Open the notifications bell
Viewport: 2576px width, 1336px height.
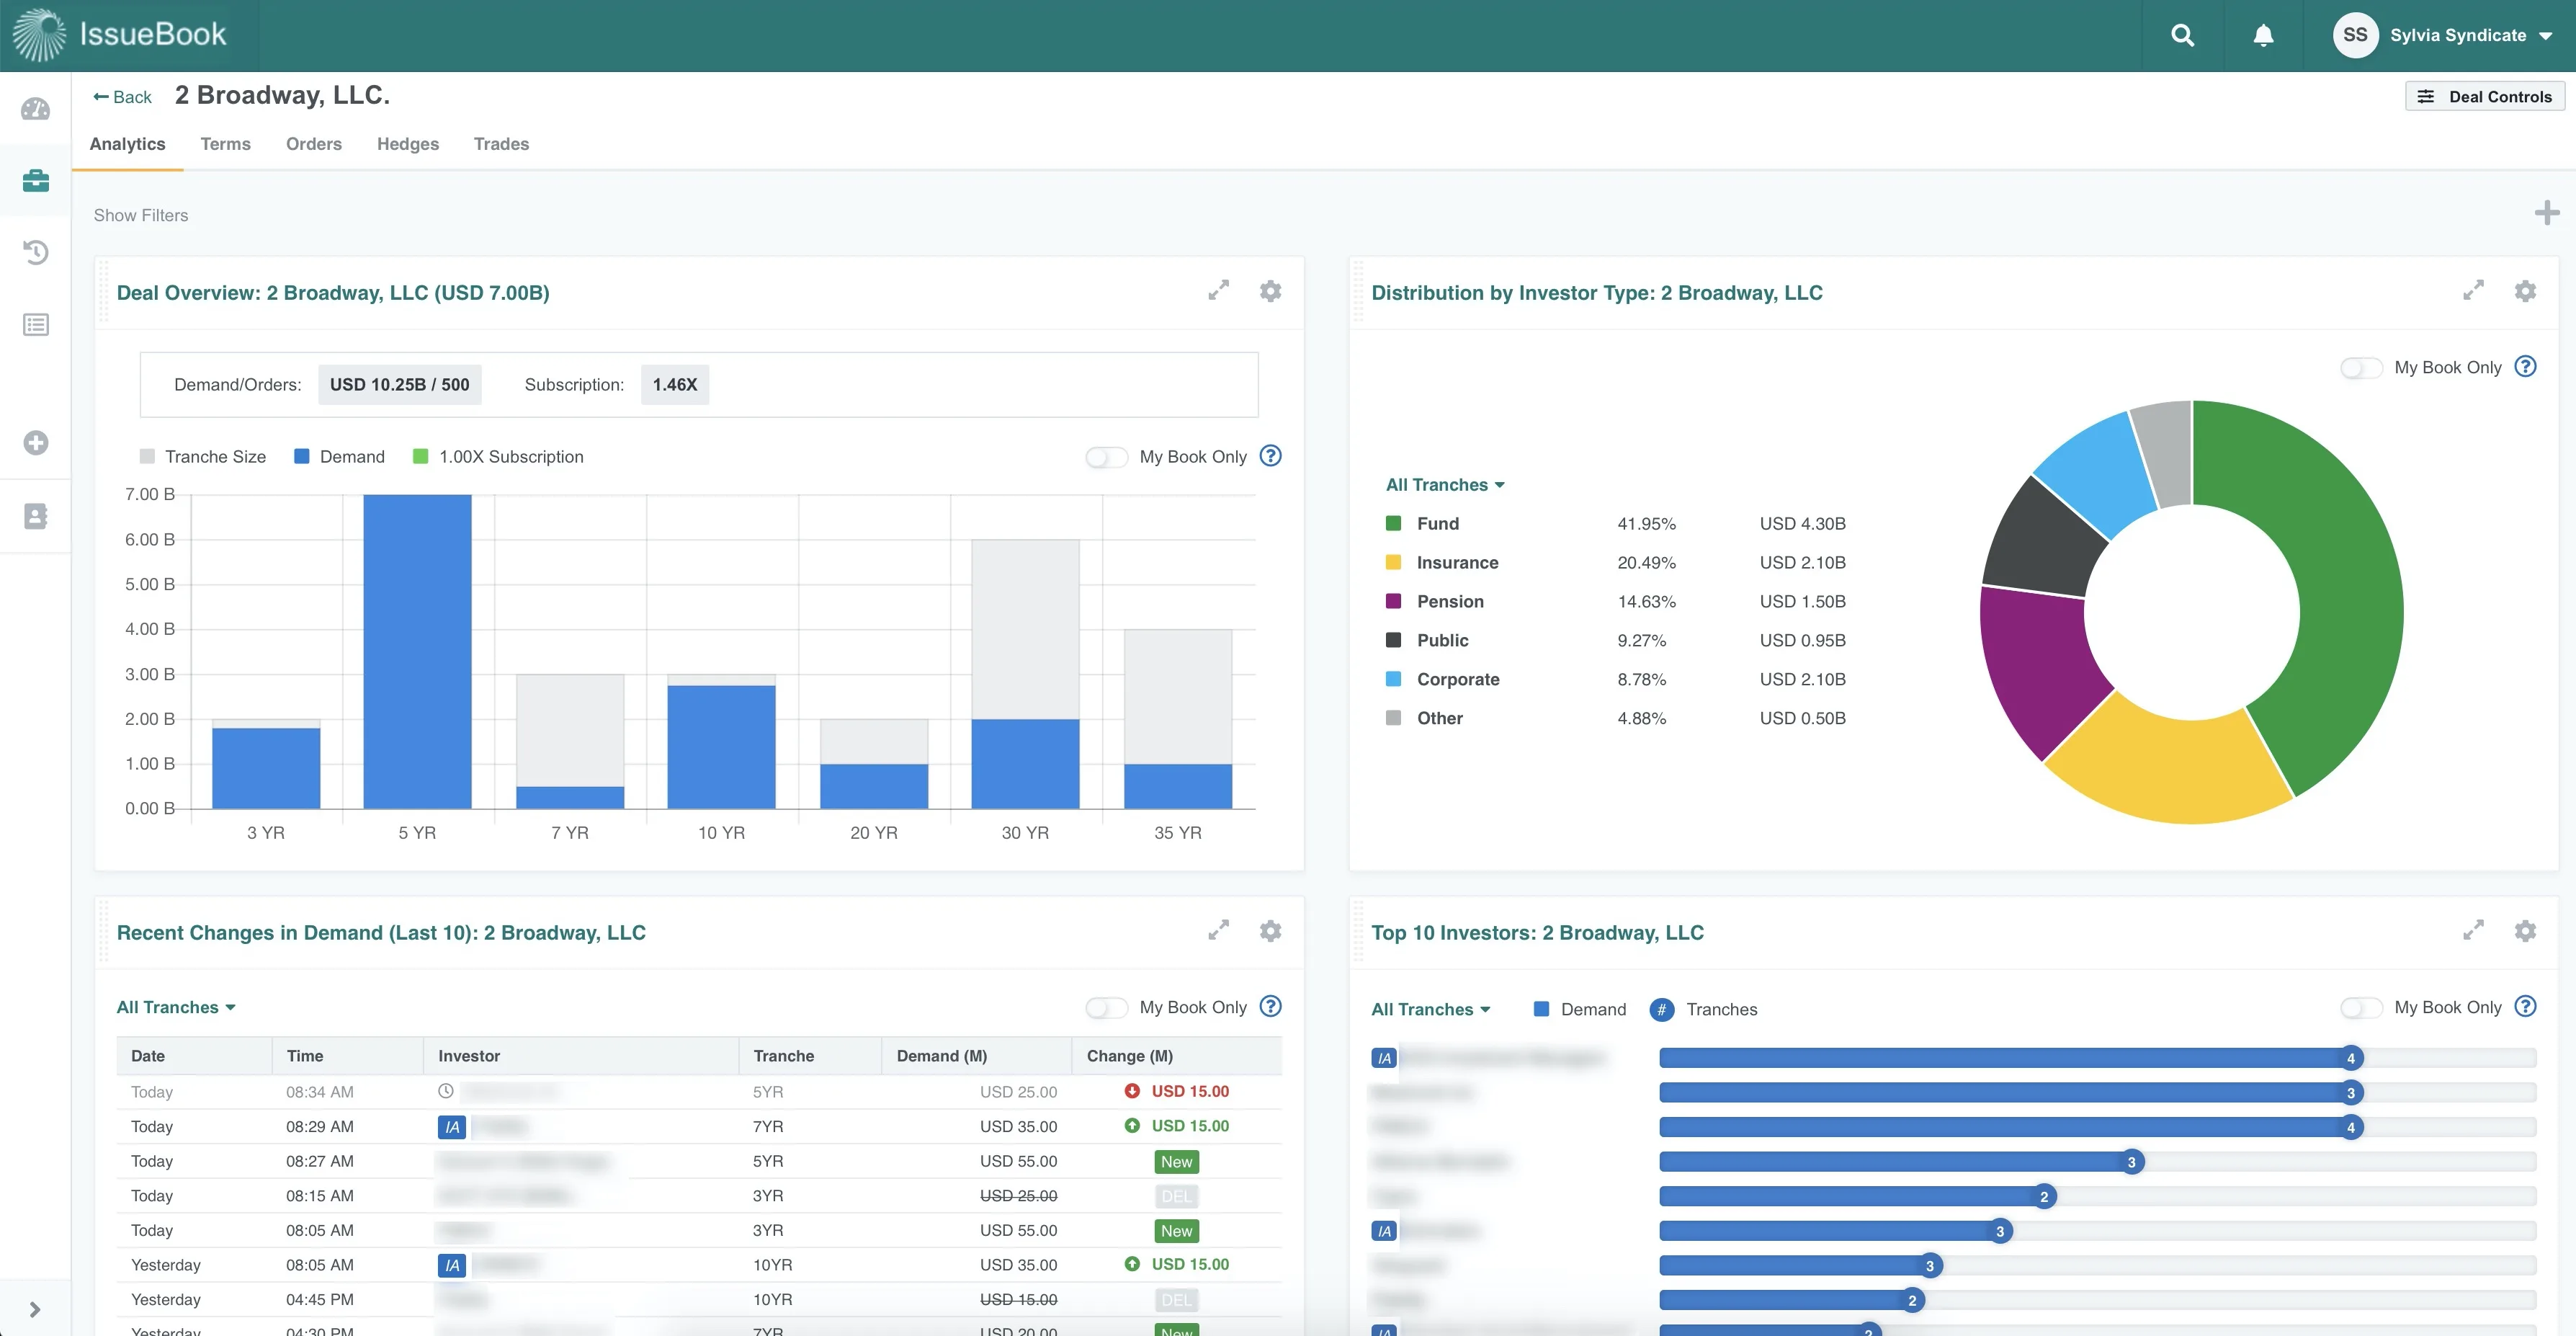pos(2263,36)
